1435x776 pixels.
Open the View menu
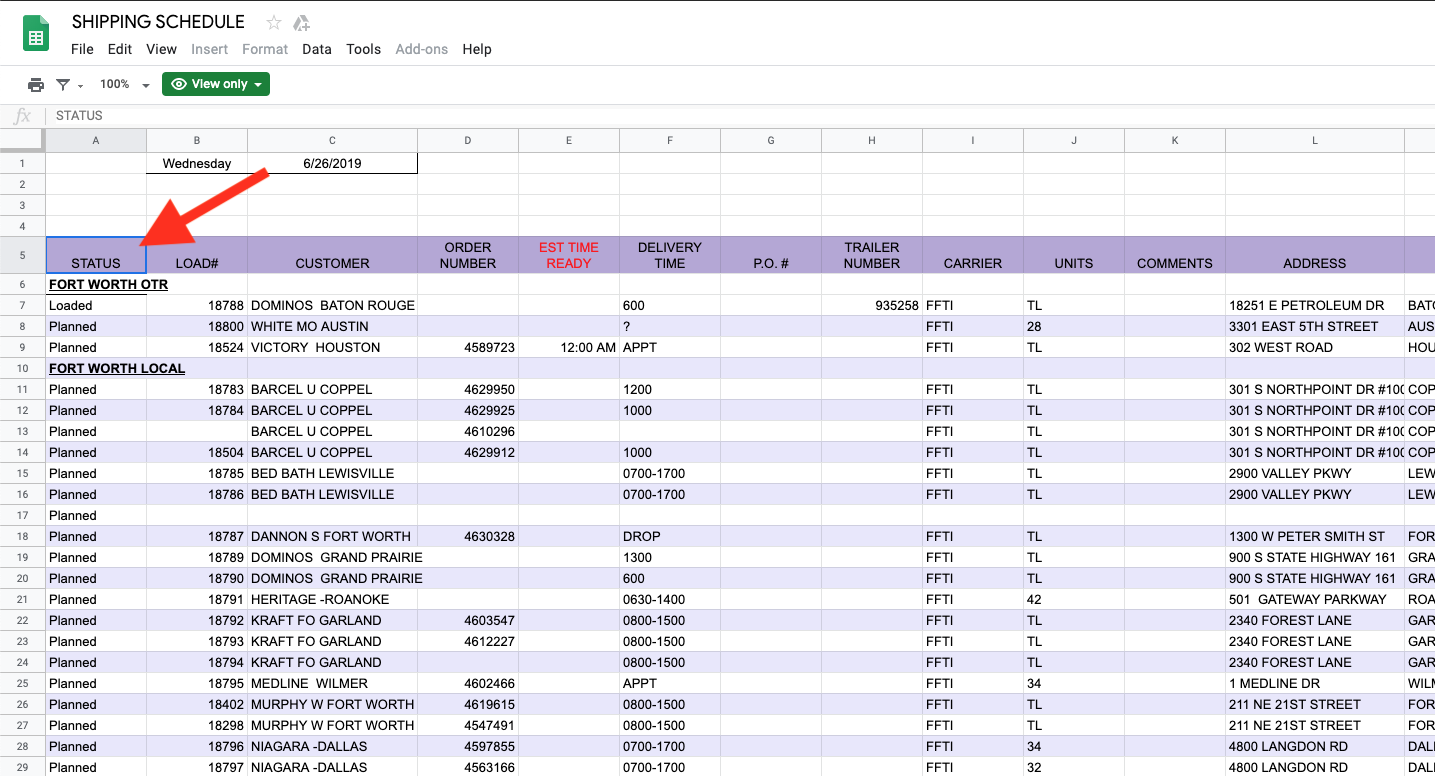point(161,49)
